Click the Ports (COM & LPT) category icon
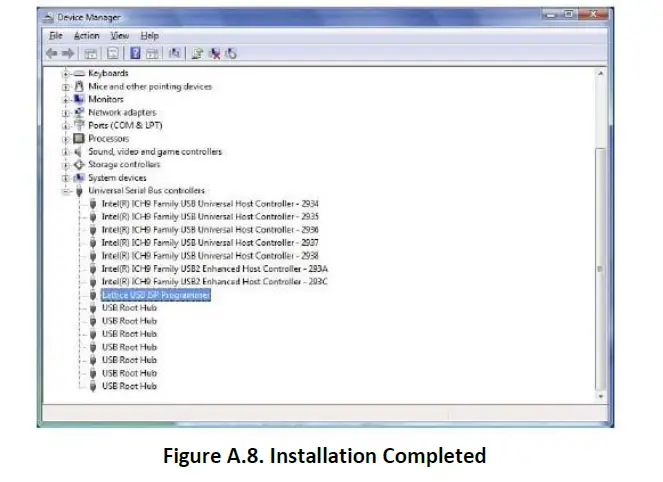 (79, 125)
